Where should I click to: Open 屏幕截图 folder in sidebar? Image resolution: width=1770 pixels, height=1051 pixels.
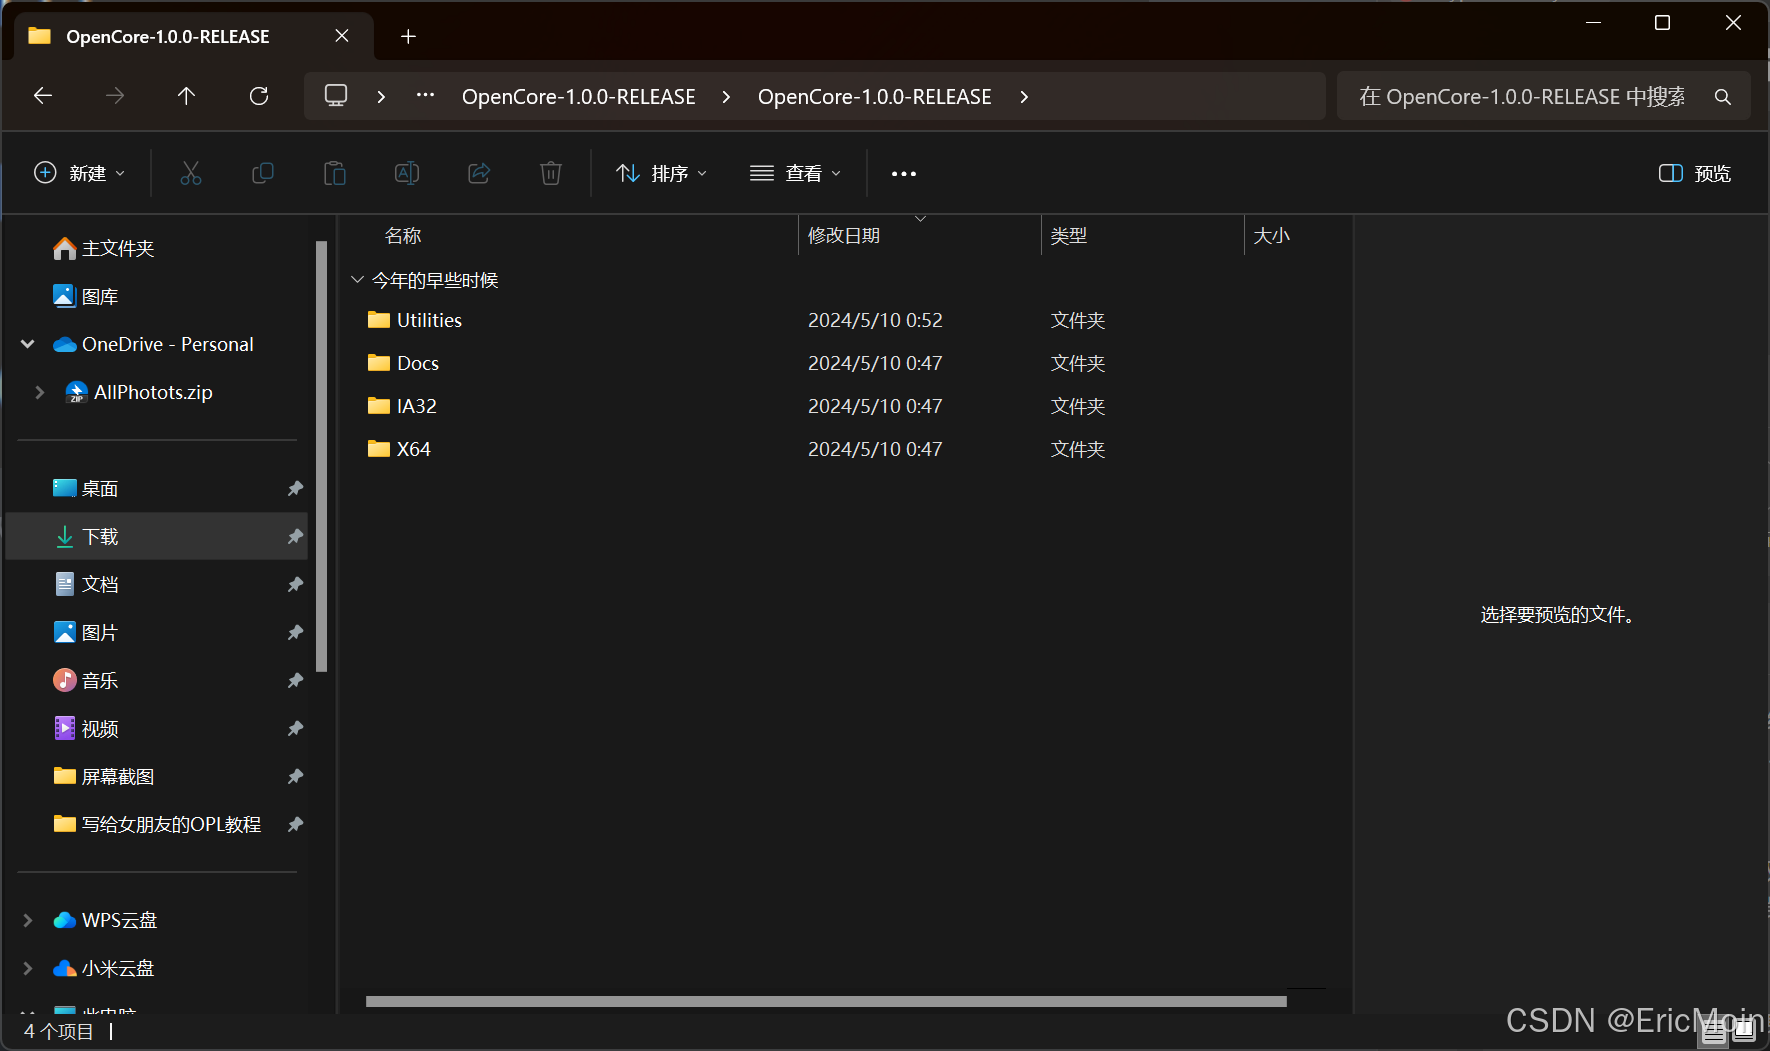118,776
